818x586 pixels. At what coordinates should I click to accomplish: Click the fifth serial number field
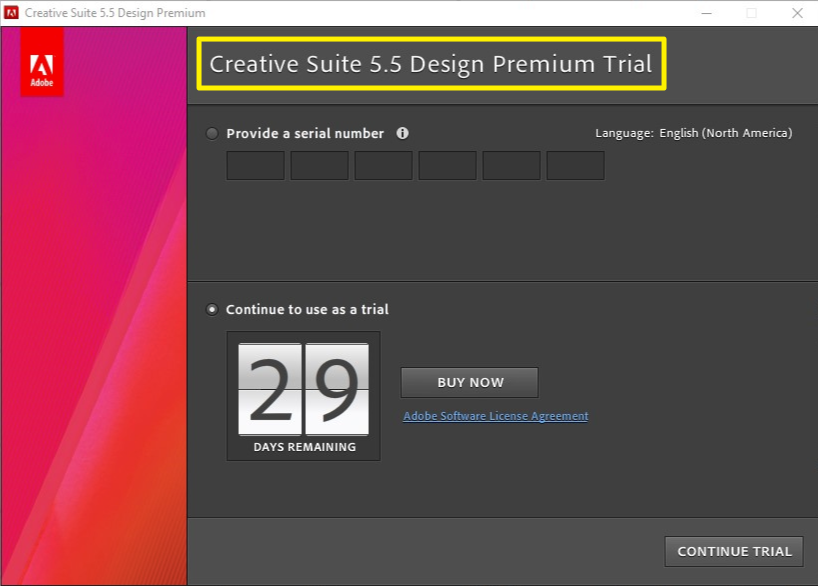511,165
